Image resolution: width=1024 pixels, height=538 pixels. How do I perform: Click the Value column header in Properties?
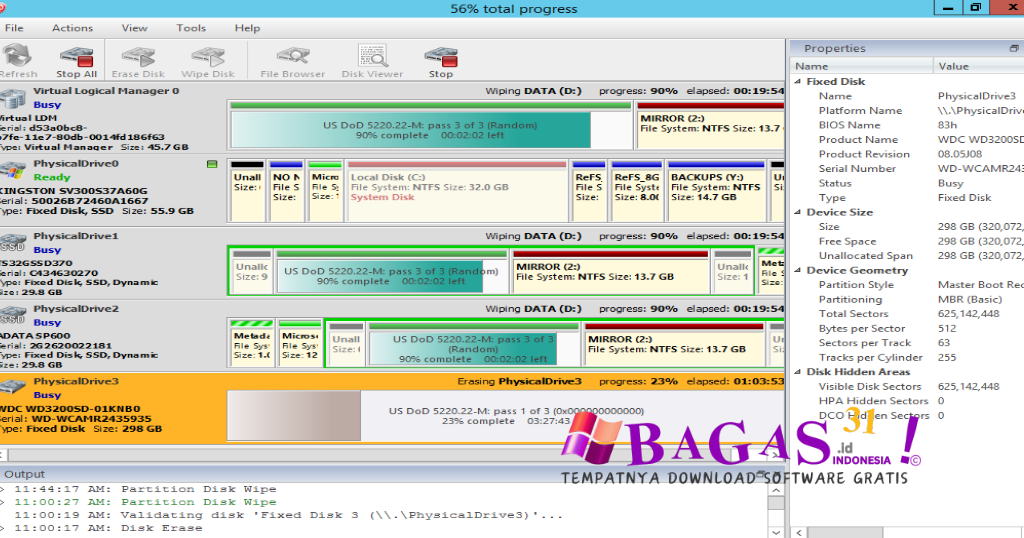pos(978,66)
